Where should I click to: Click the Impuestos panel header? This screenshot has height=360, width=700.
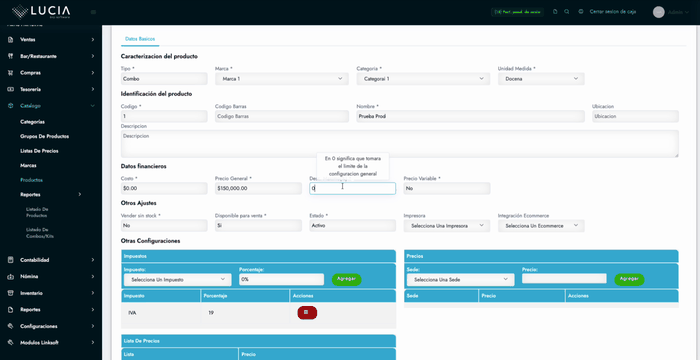coord(258,256)
